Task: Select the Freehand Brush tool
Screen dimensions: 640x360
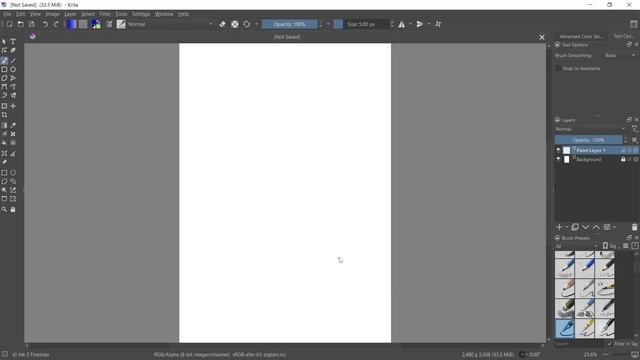Action: tap(4, 60)
